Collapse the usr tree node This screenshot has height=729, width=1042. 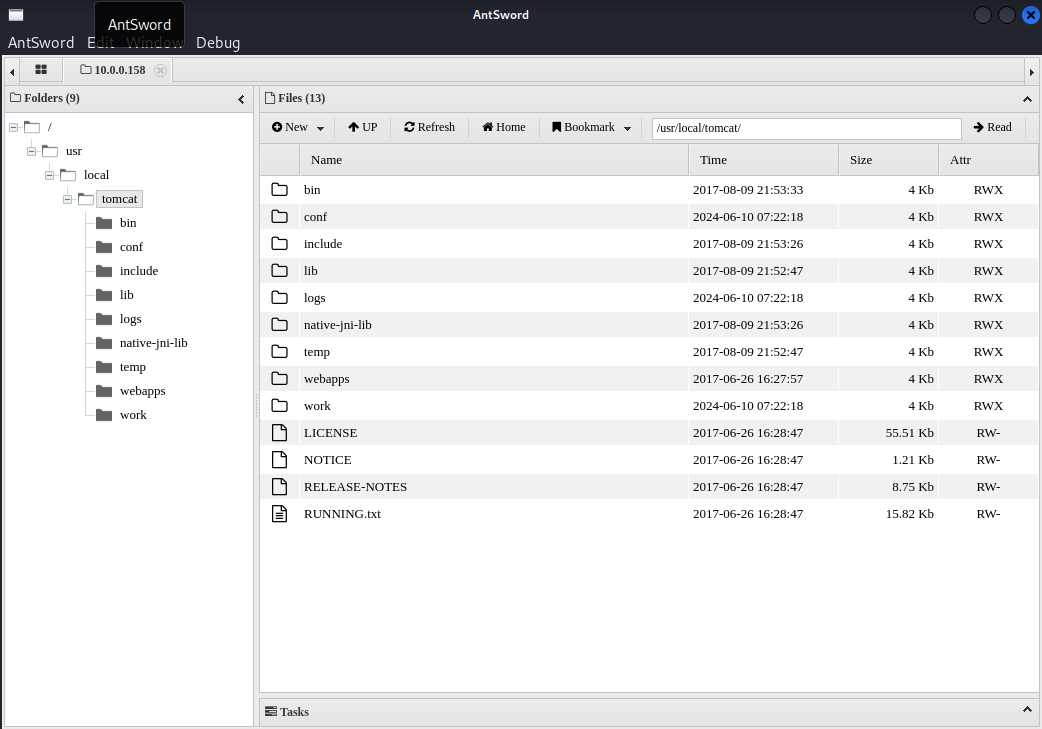(31, 152)
